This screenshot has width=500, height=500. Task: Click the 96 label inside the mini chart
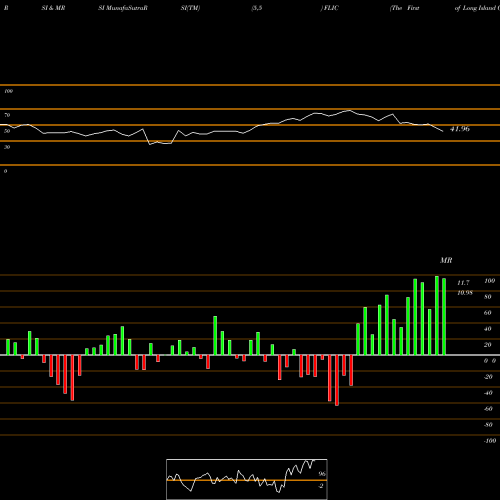[x=322, y=474]
